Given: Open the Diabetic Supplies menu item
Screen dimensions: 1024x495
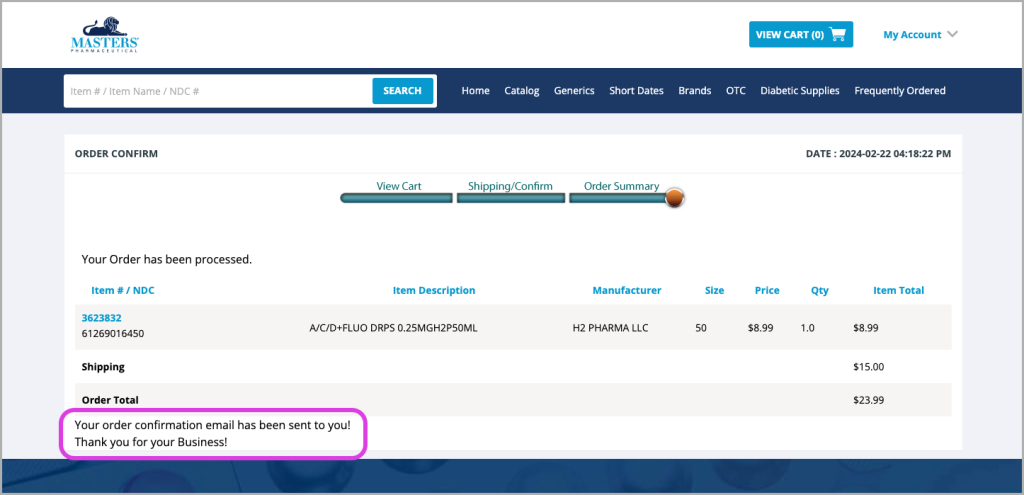Looking at the screenshot, I should 800,91.
